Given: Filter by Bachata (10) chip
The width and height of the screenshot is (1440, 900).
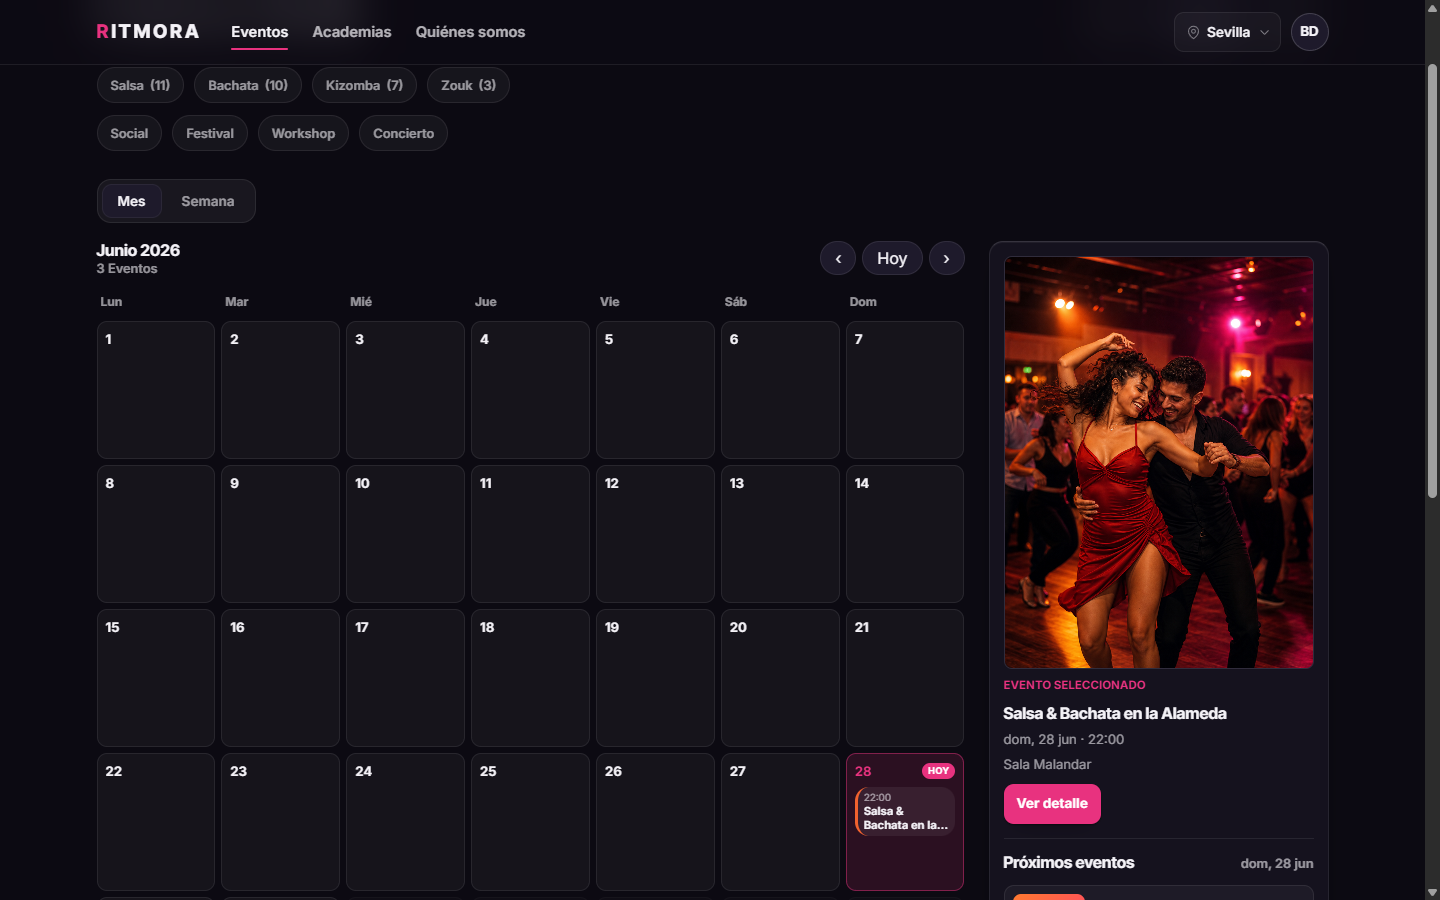Looking at the screenshot, I should [248, 85].
